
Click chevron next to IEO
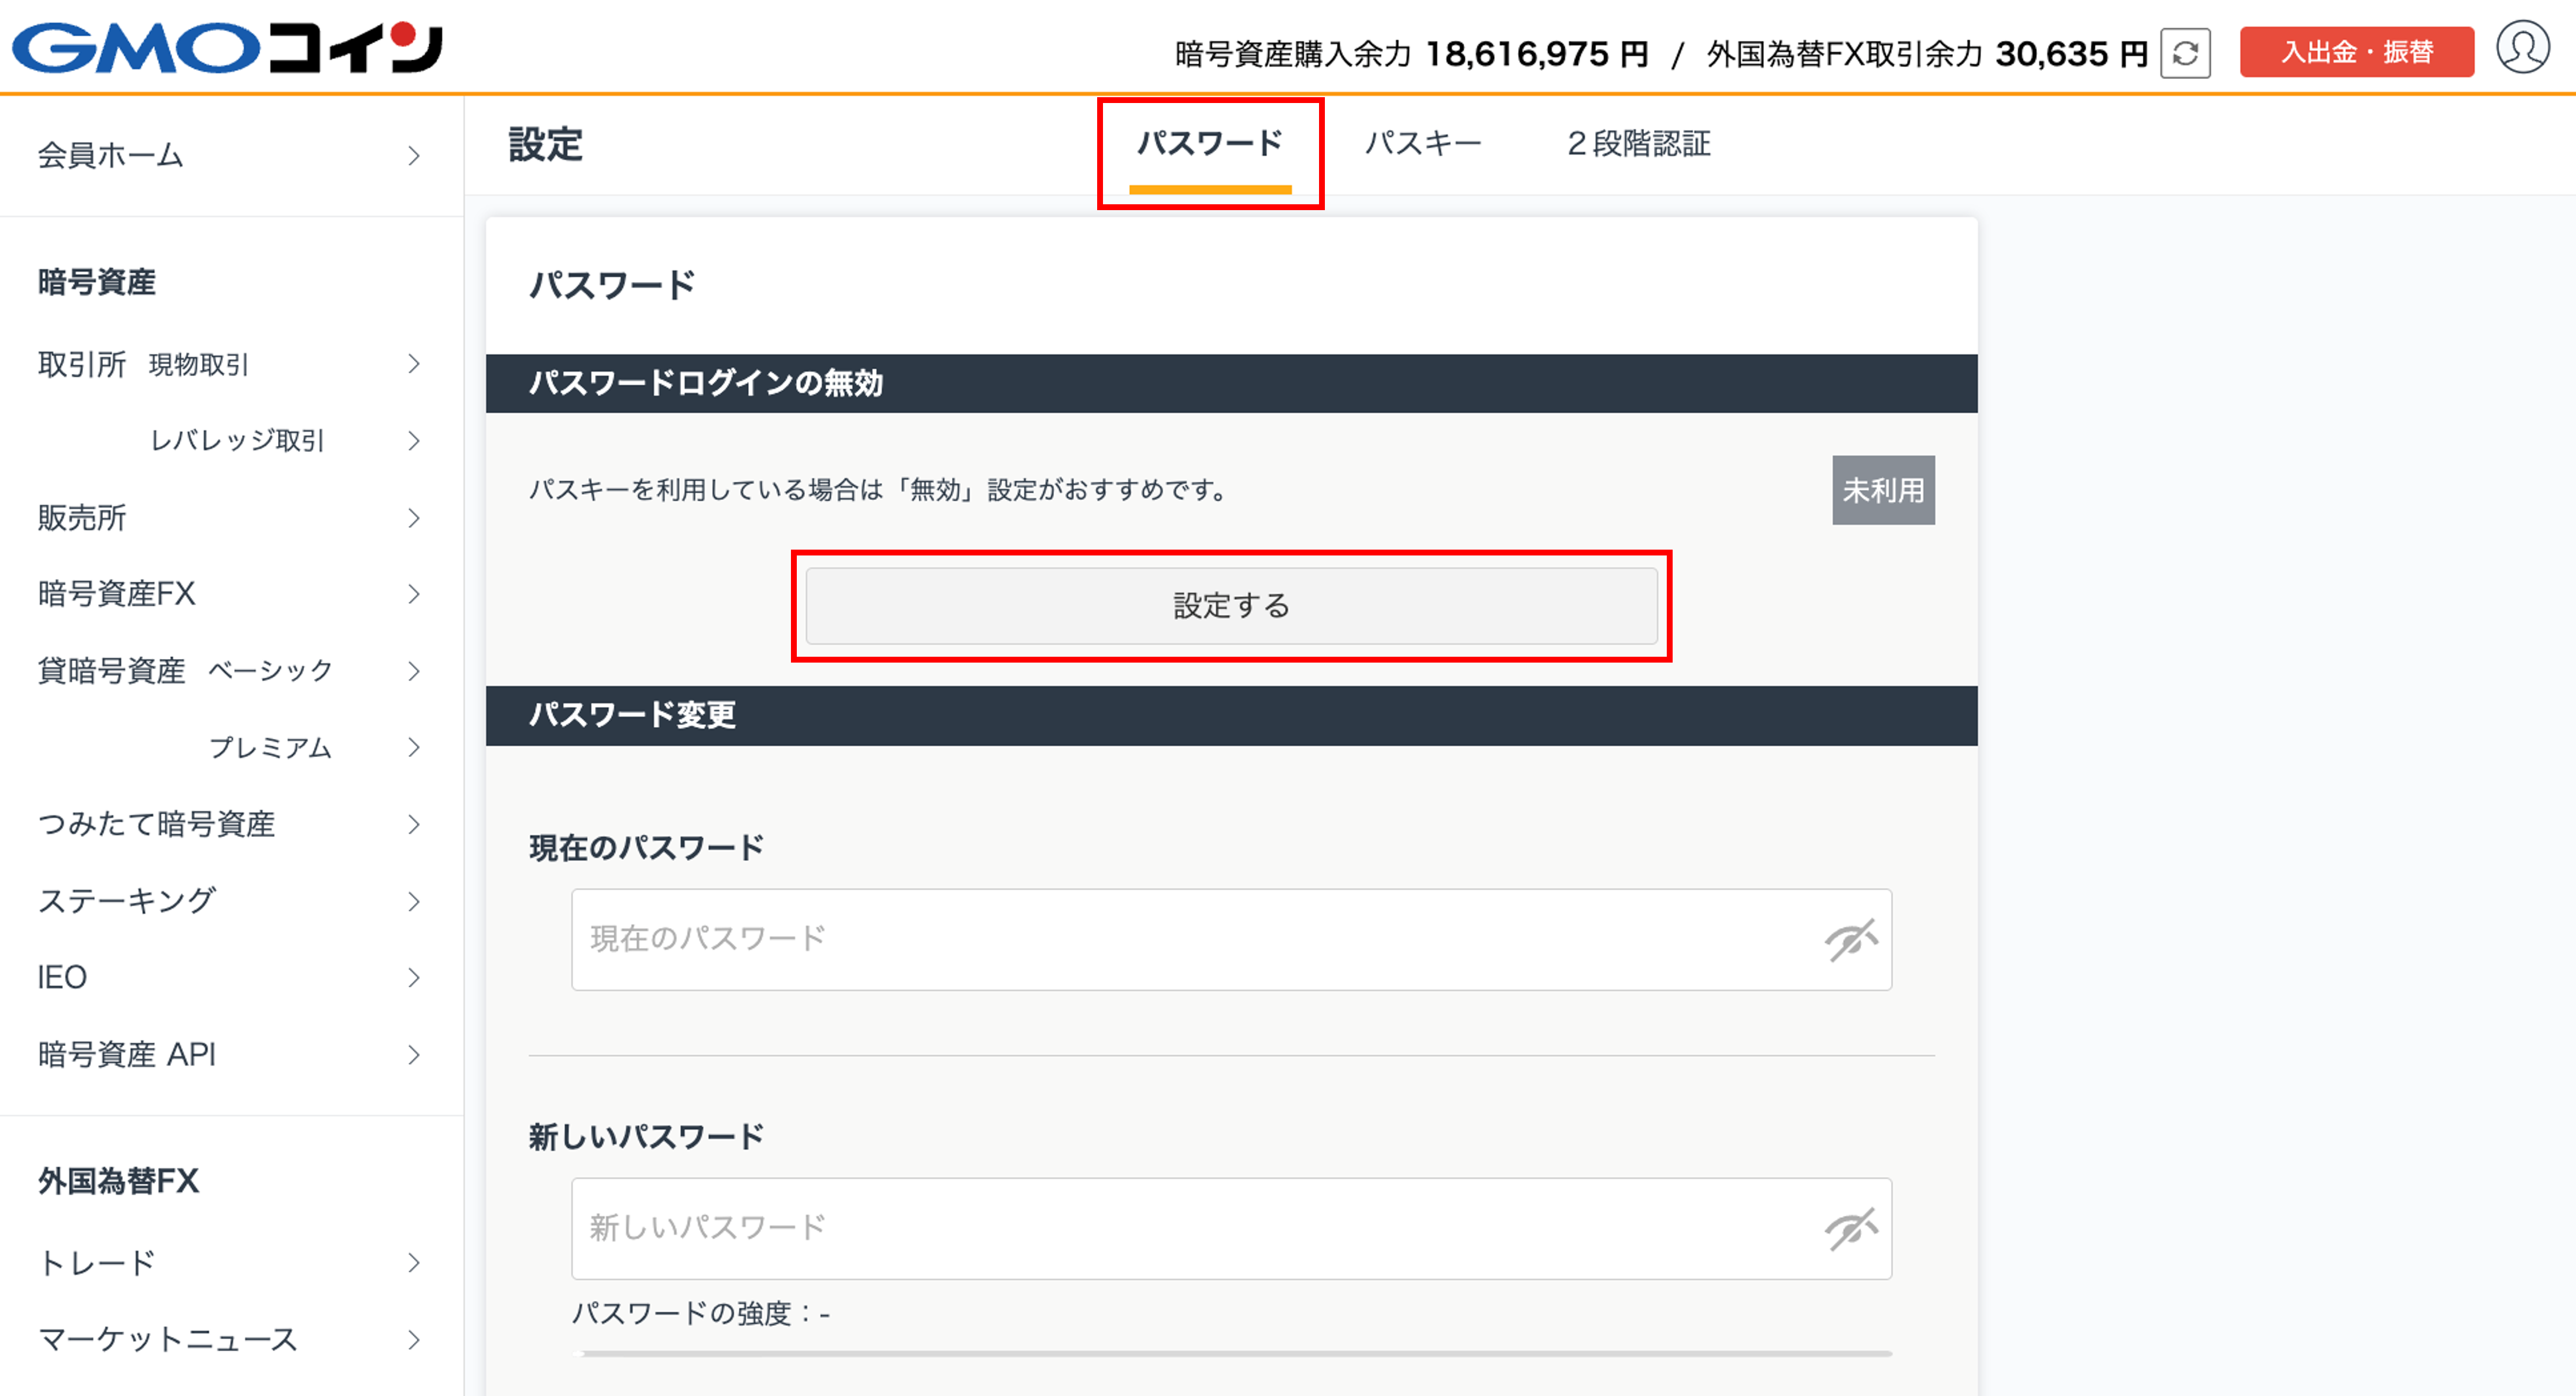point(414,977)
